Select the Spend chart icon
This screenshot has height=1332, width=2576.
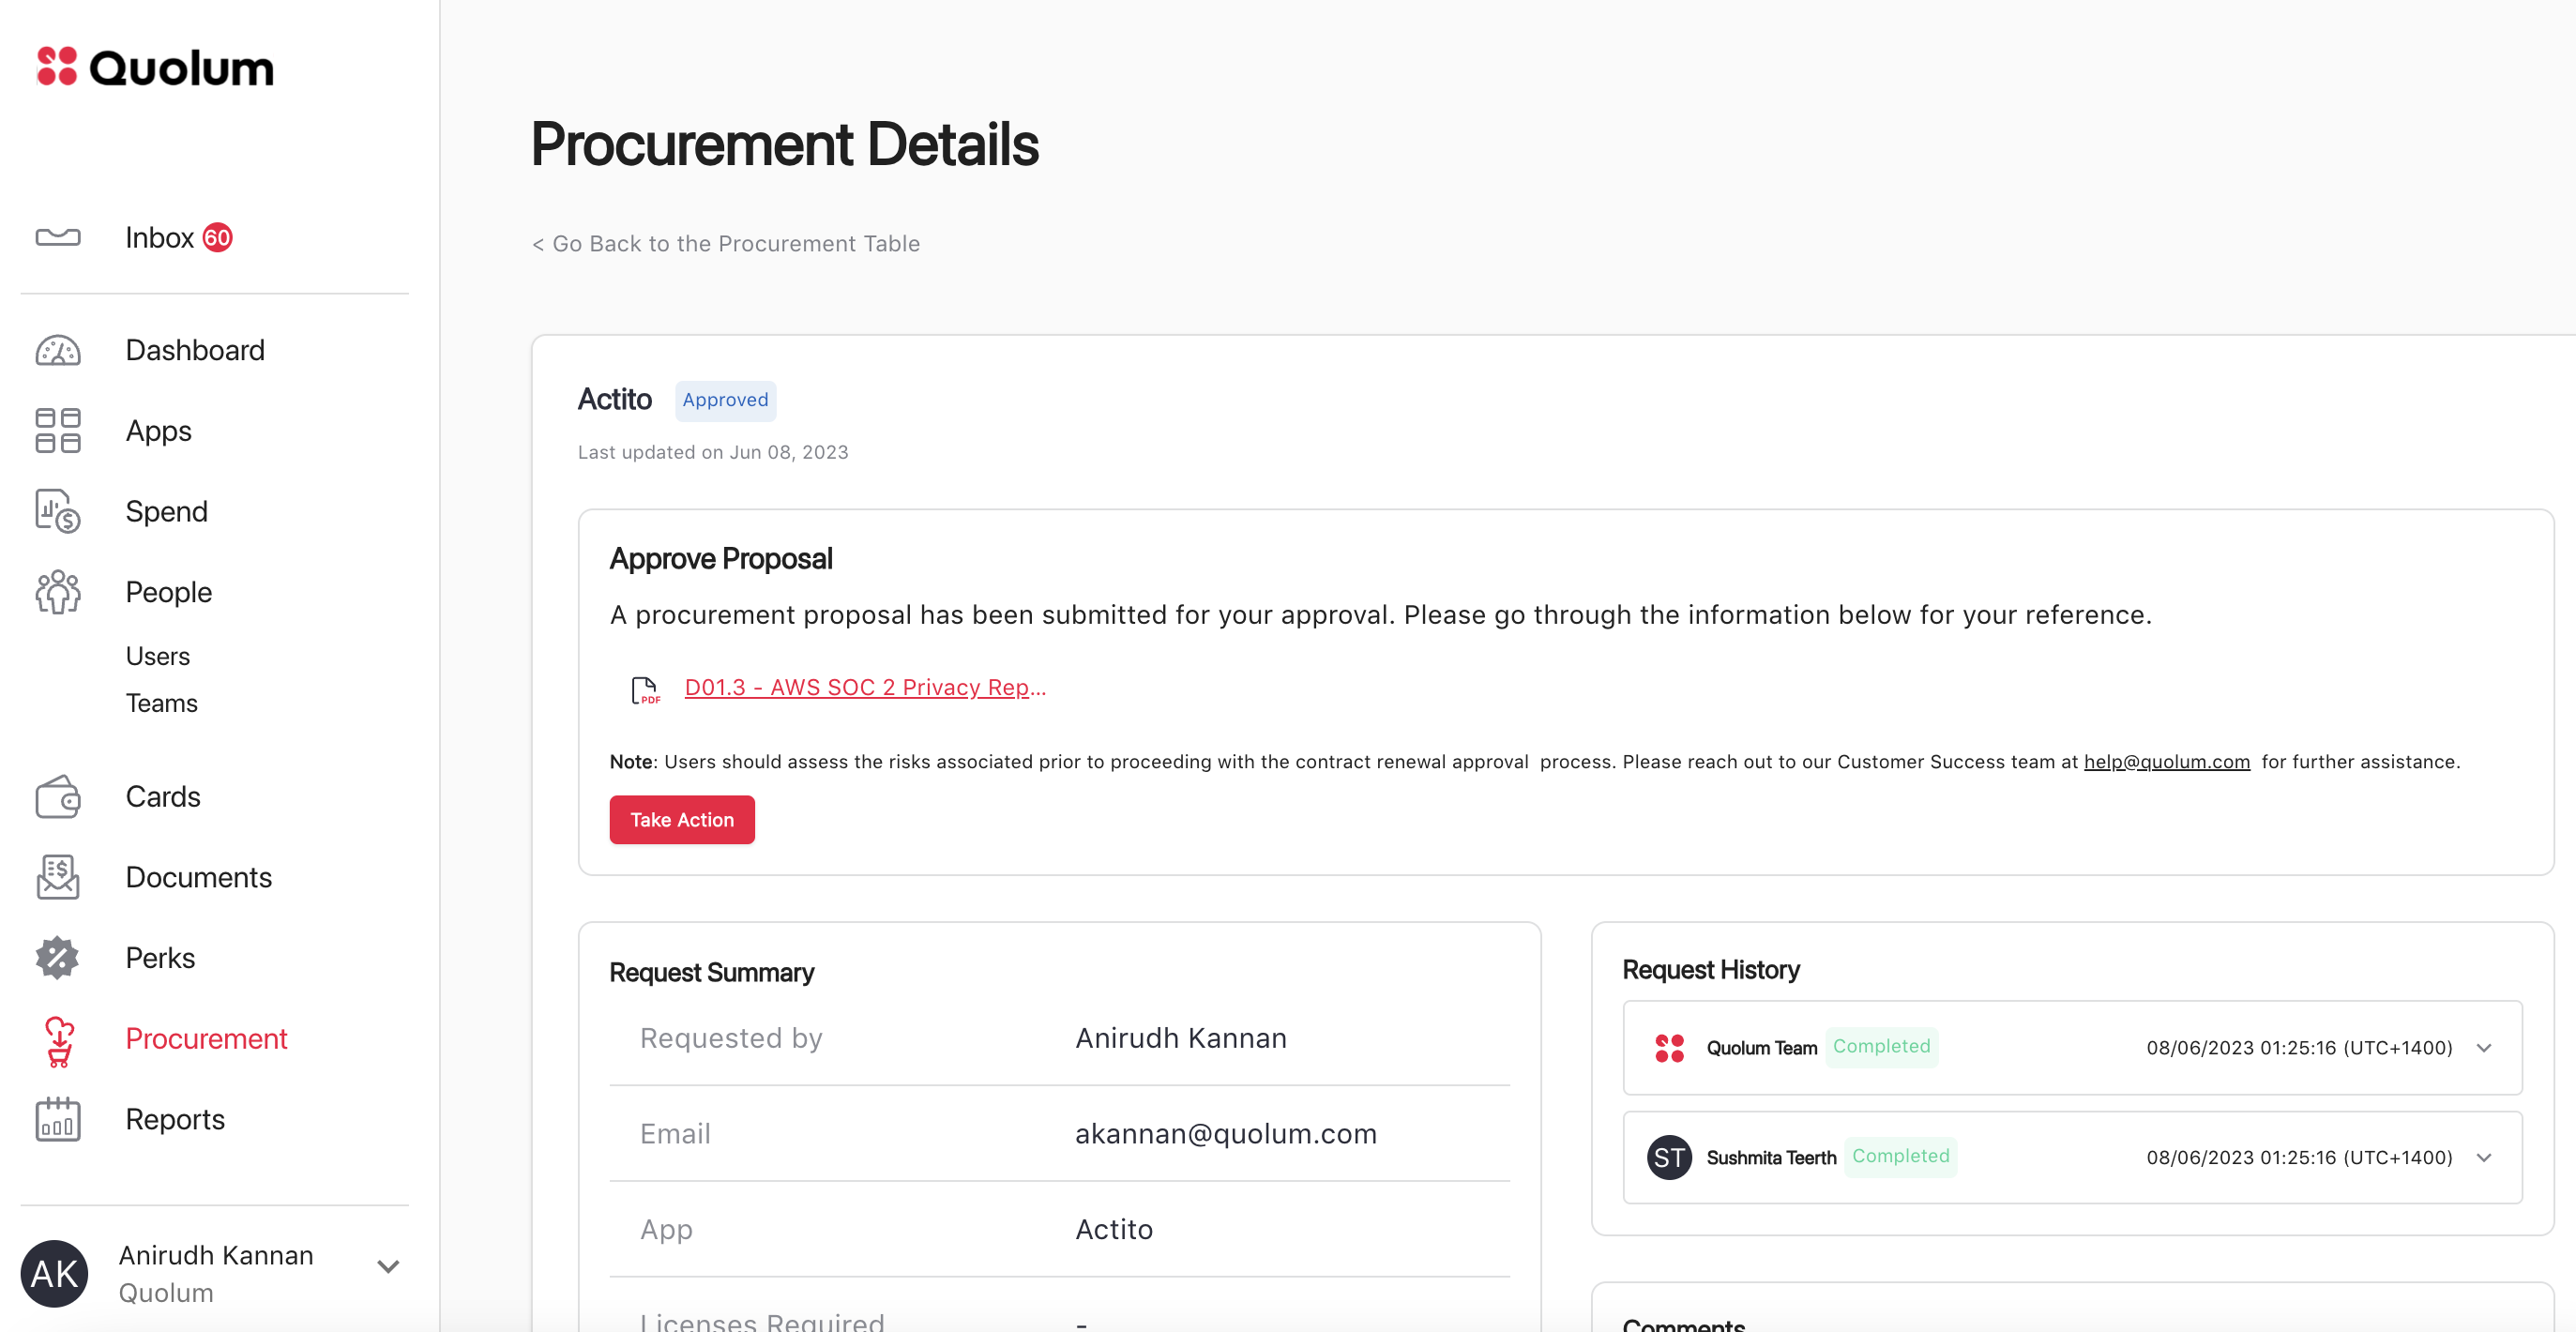pyautogui.click(x=58, y=511)
